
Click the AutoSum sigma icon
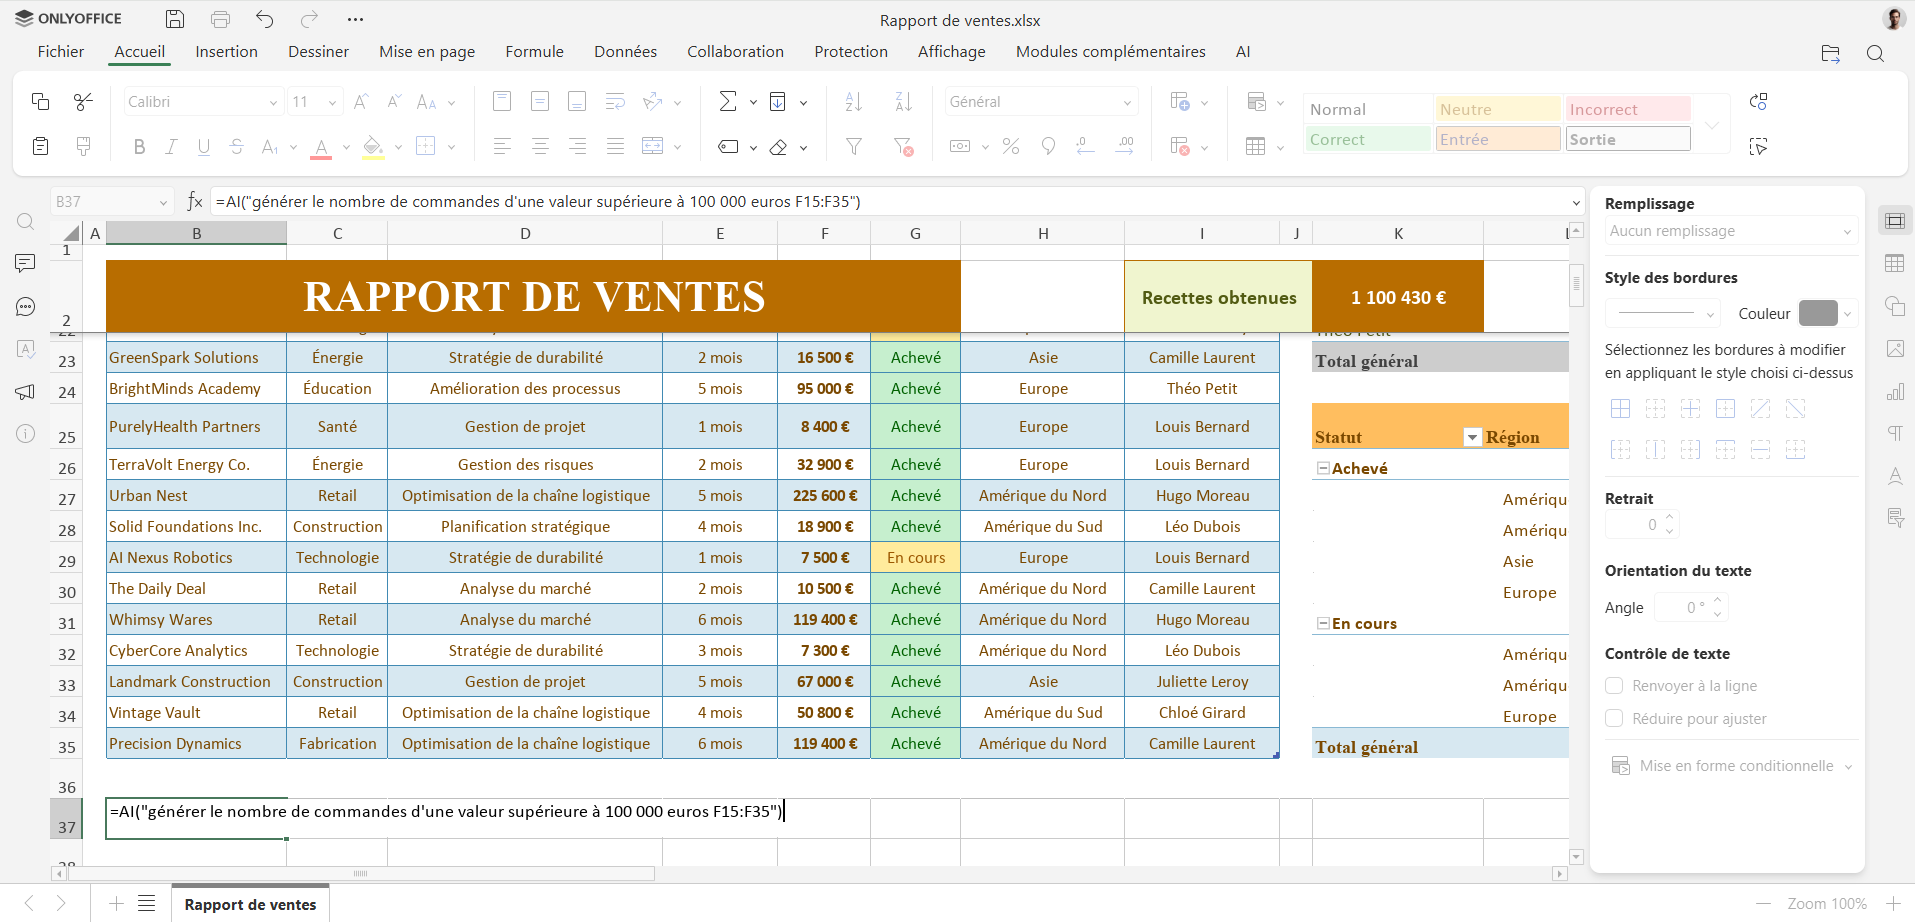[x=728, y=101]
